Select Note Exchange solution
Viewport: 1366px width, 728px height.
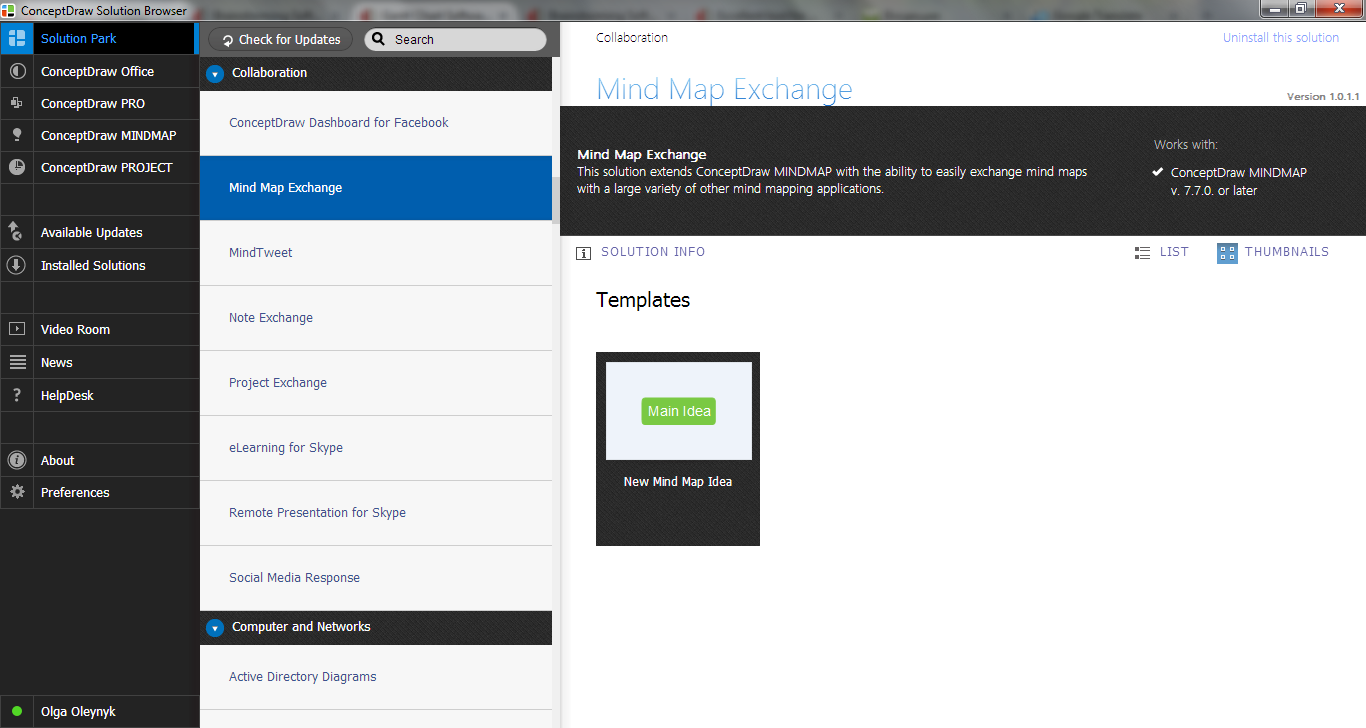(376, 318)
